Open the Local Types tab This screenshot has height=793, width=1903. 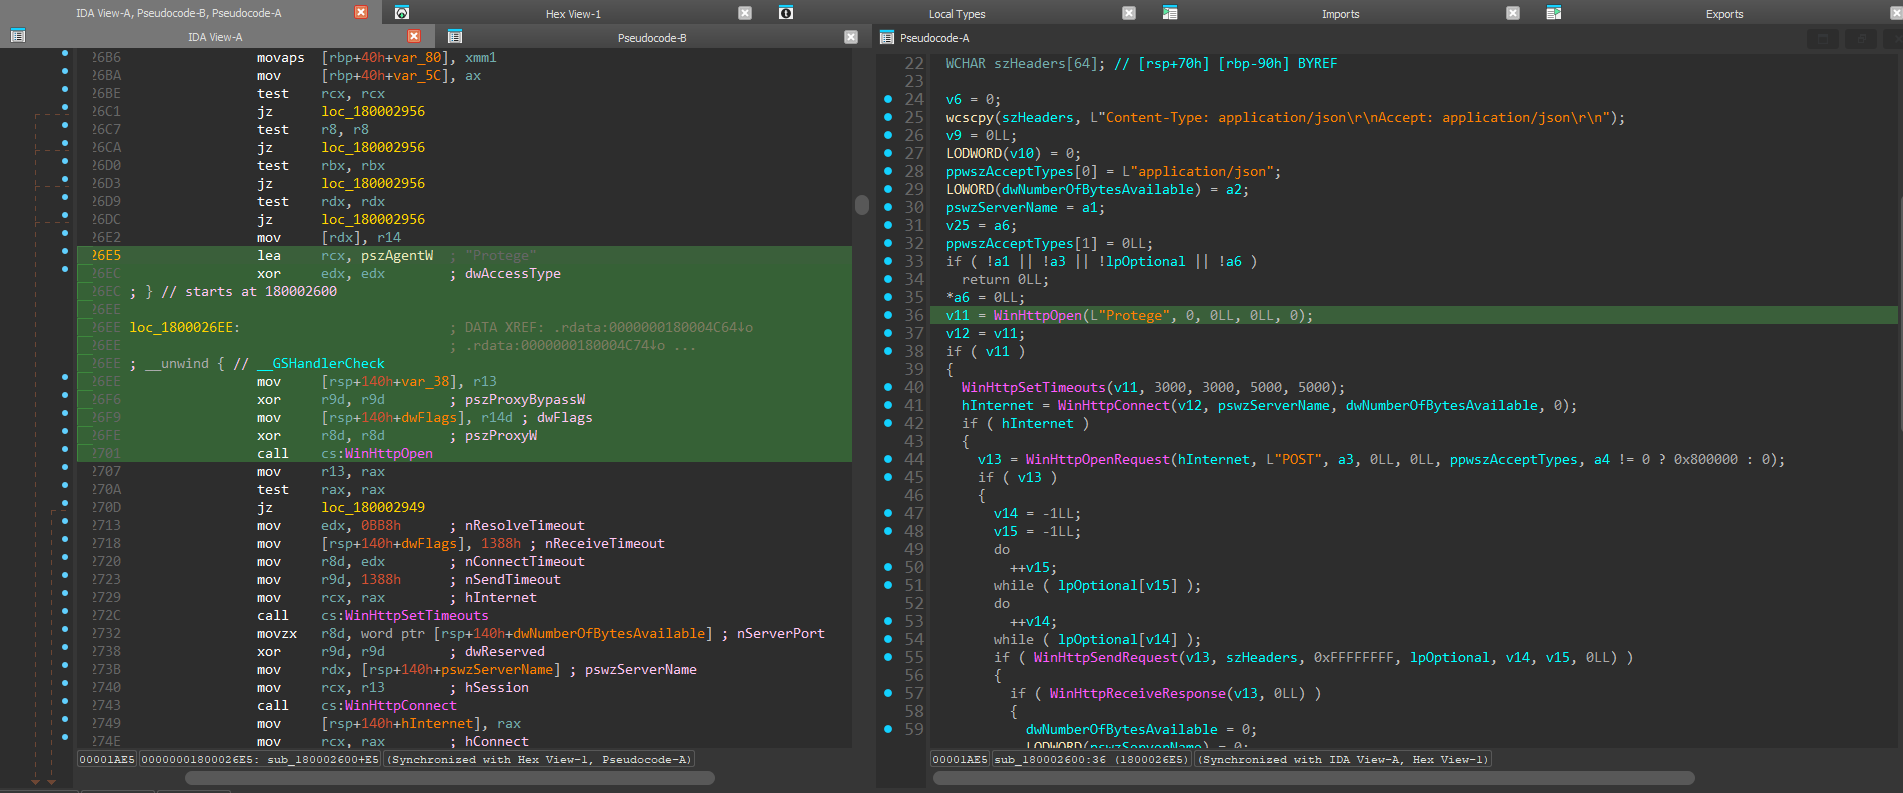(957, 14)
